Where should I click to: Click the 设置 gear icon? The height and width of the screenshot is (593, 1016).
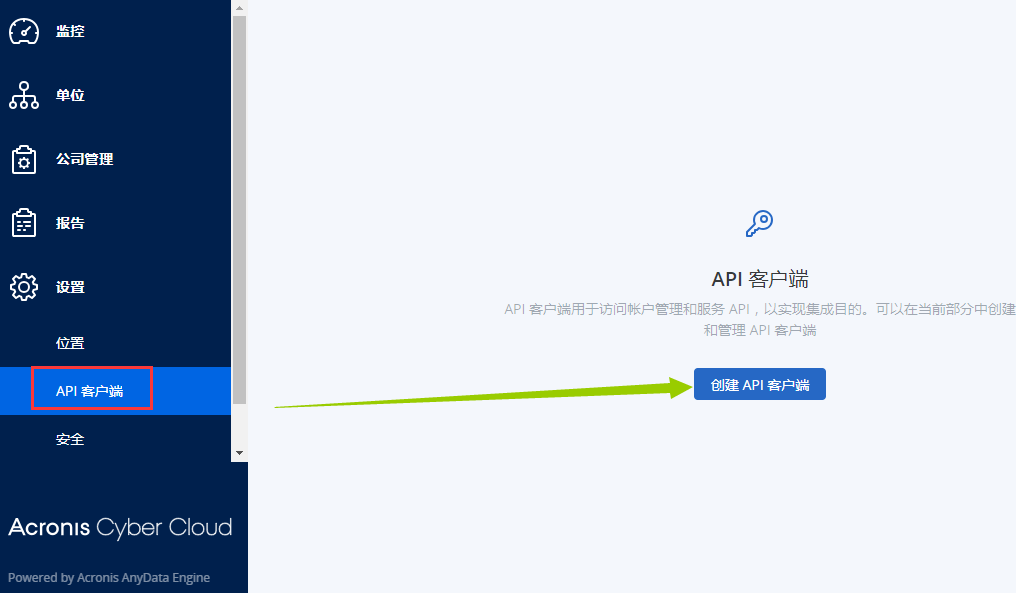tap(24, 287)
